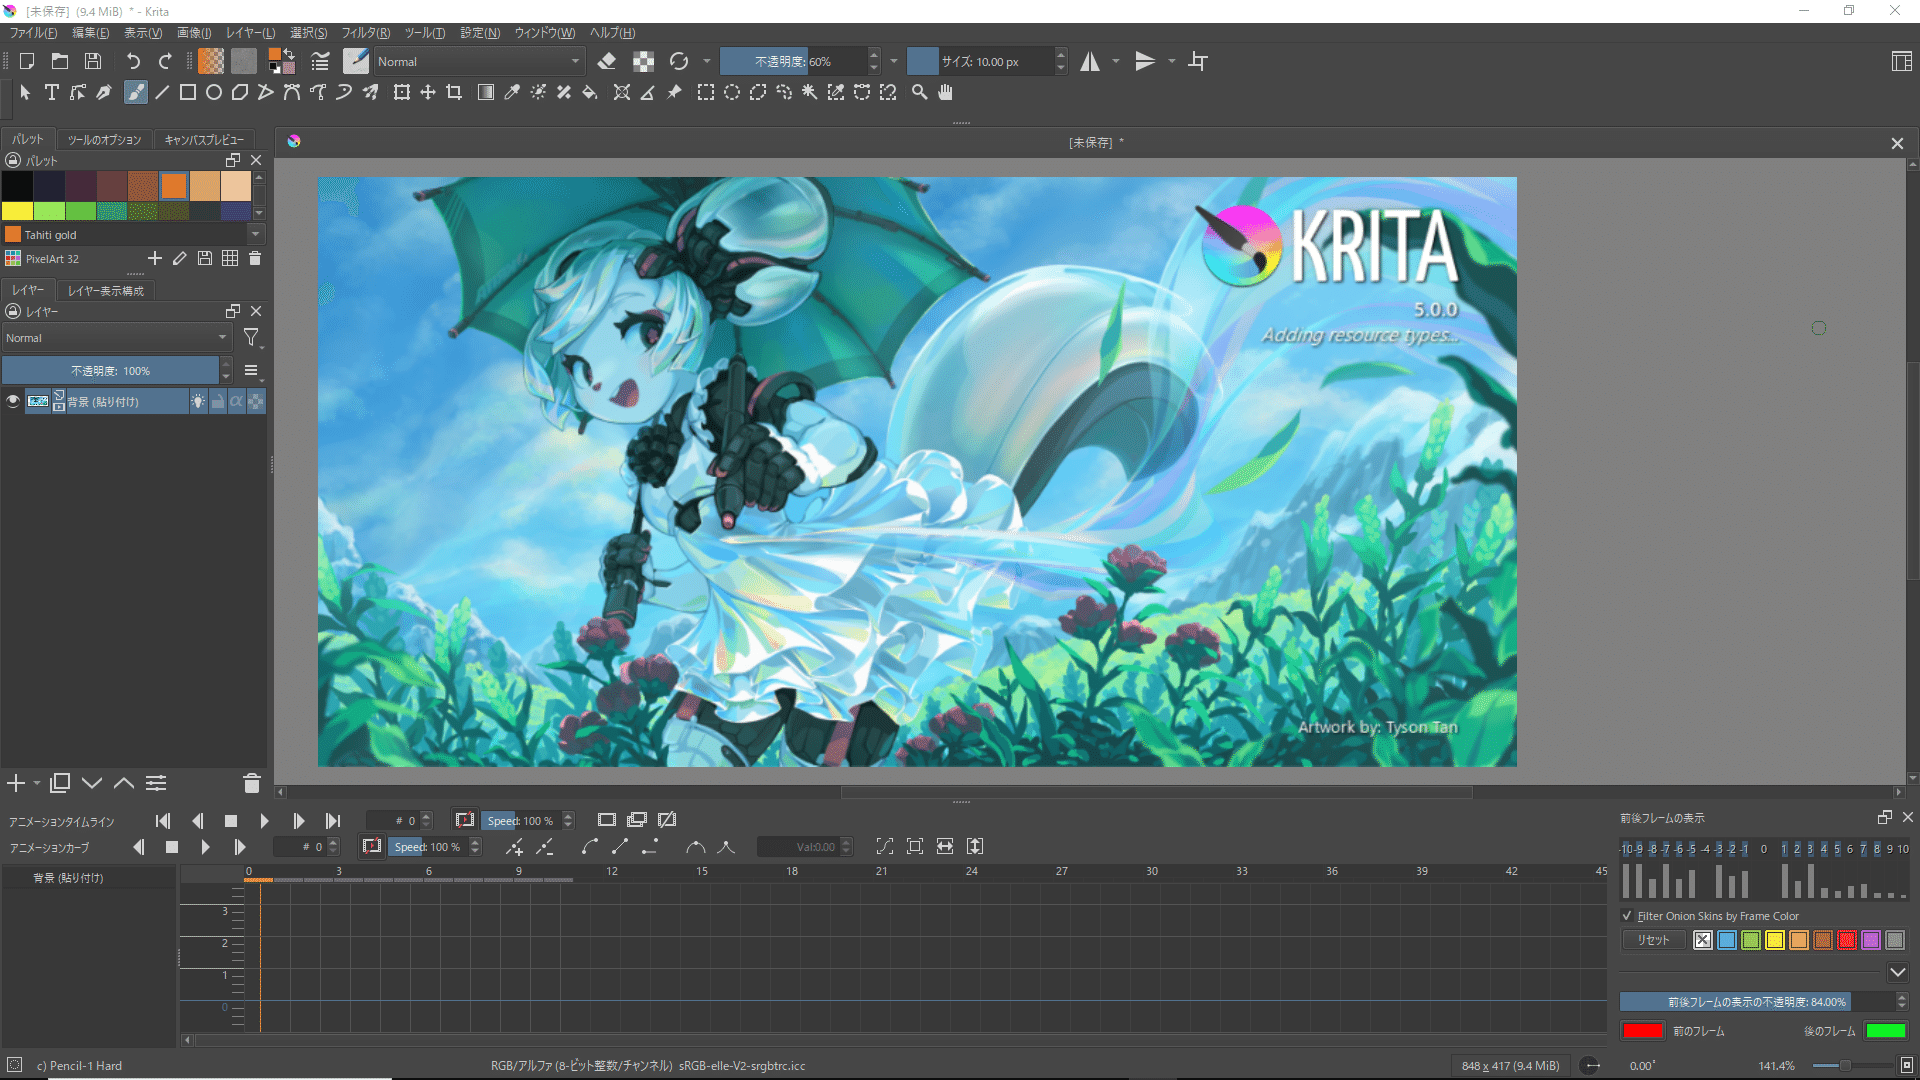The height and width of the screenshot is (1080, 1920).
Task: Toggle drop frames button in timeline
Action: coord(465,820)
